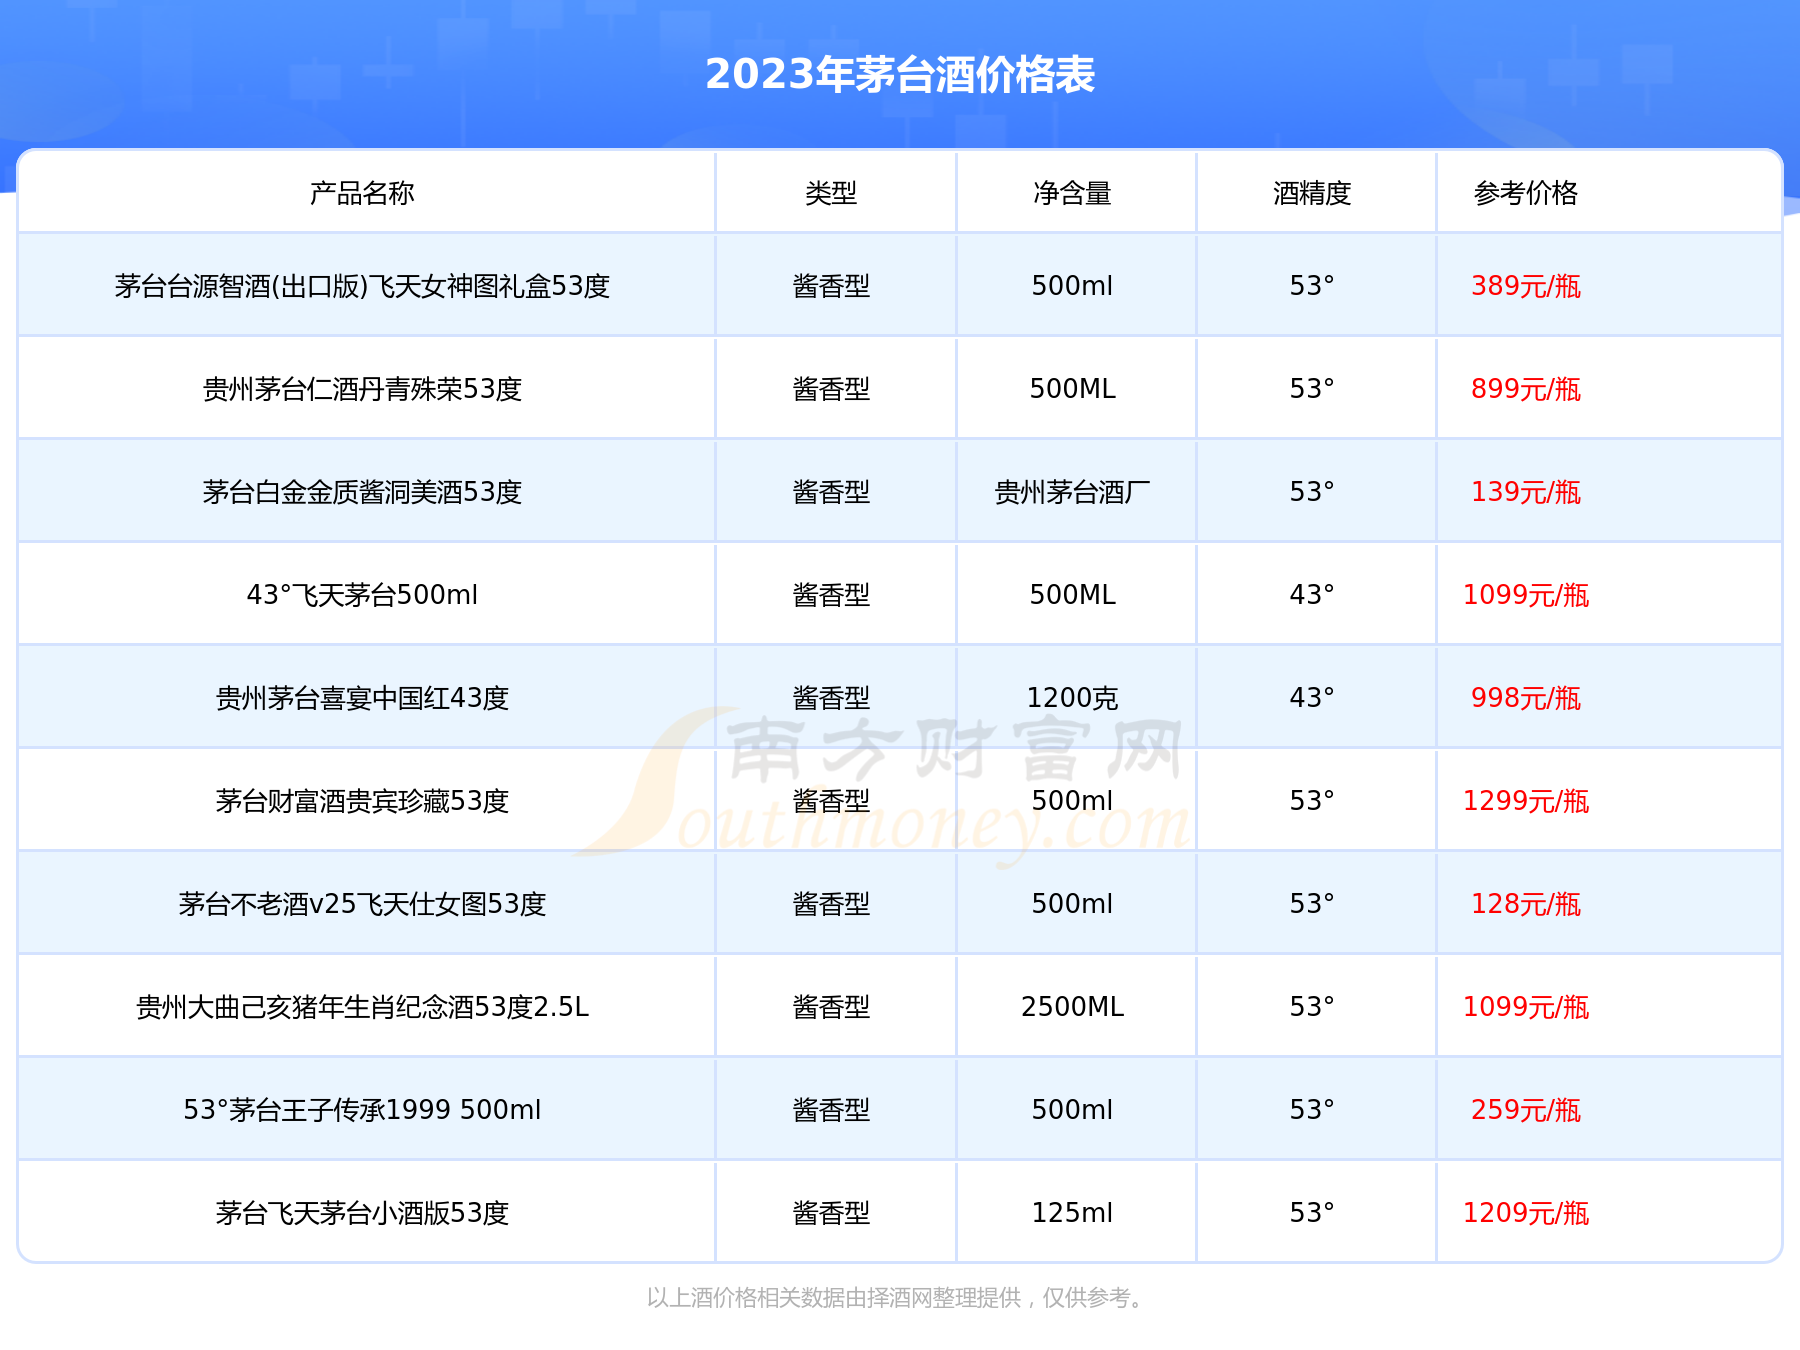The height and width of the screenshot is (1350, 1800).
Task: Click the 贵州茅台酒厂 net content cell
Action: click(x=1072, y=493)
